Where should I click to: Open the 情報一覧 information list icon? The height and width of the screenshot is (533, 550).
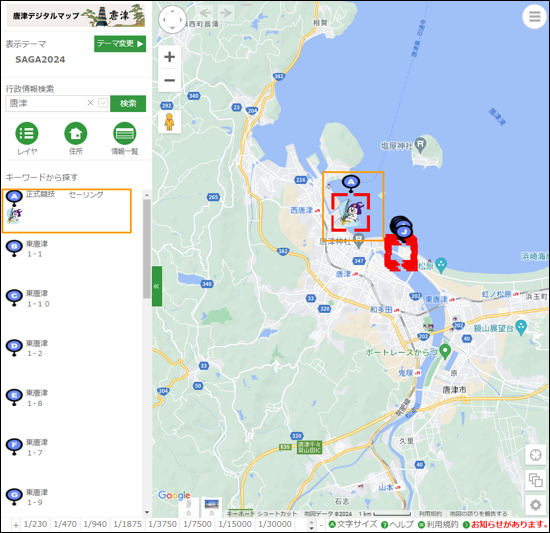(x=125, y=134)
